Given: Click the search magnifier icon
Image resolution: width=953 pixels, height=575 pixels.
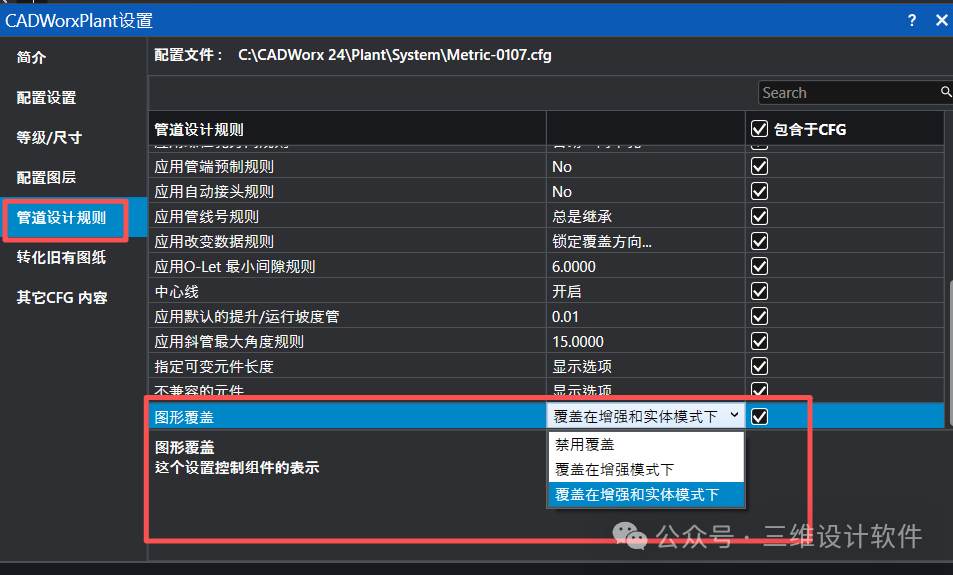Looking at the screenshot, I should click(946, 92).
